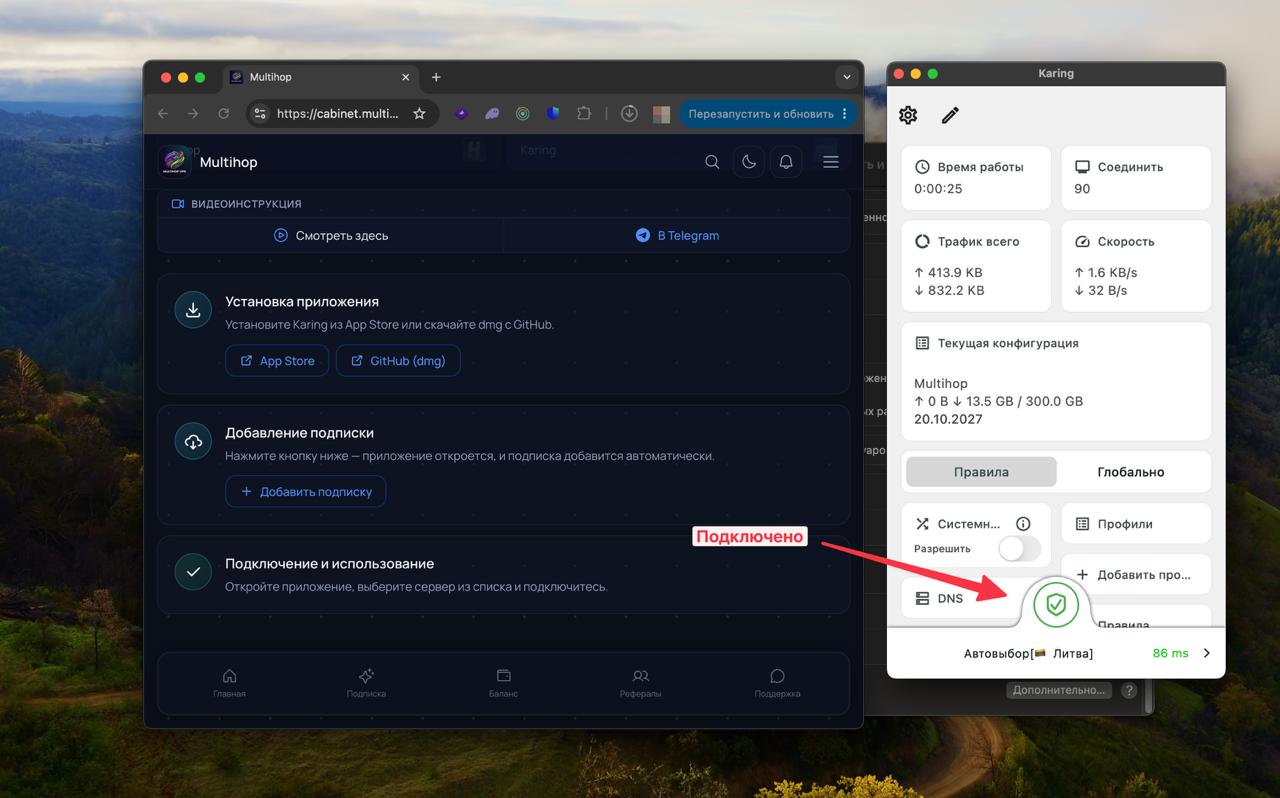Screen dimensions: 1280x798
Task: Go forward in the browser
Action: pos(193,114)
